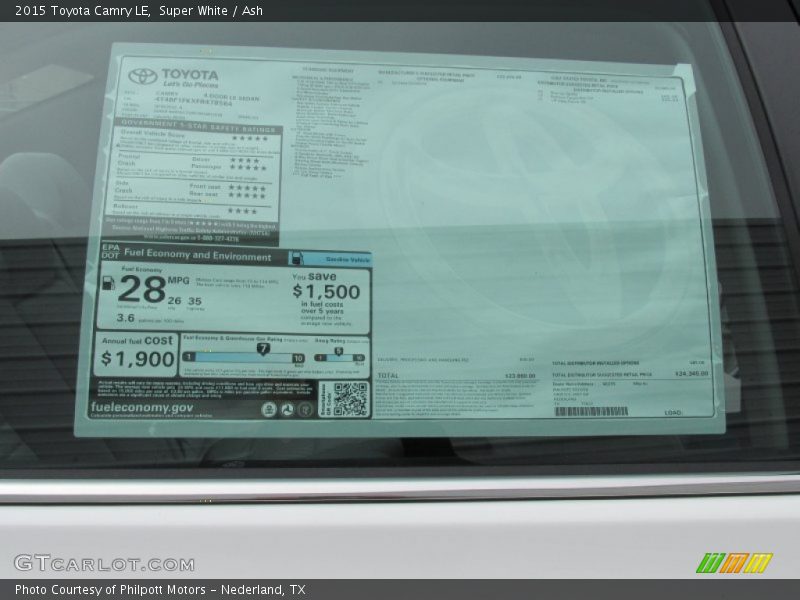Click the "Let's Go Places" slogan
800x600 pixels.
190,85
